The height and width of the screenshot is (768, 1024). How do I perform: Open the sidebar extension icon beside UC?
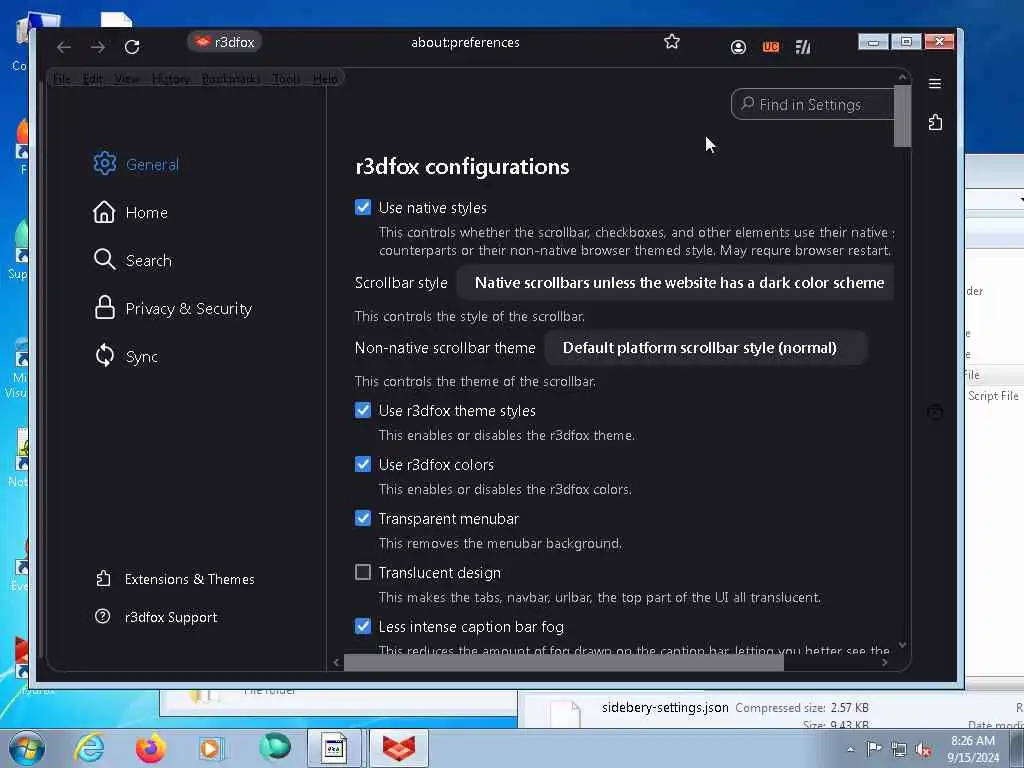(803, 47)
